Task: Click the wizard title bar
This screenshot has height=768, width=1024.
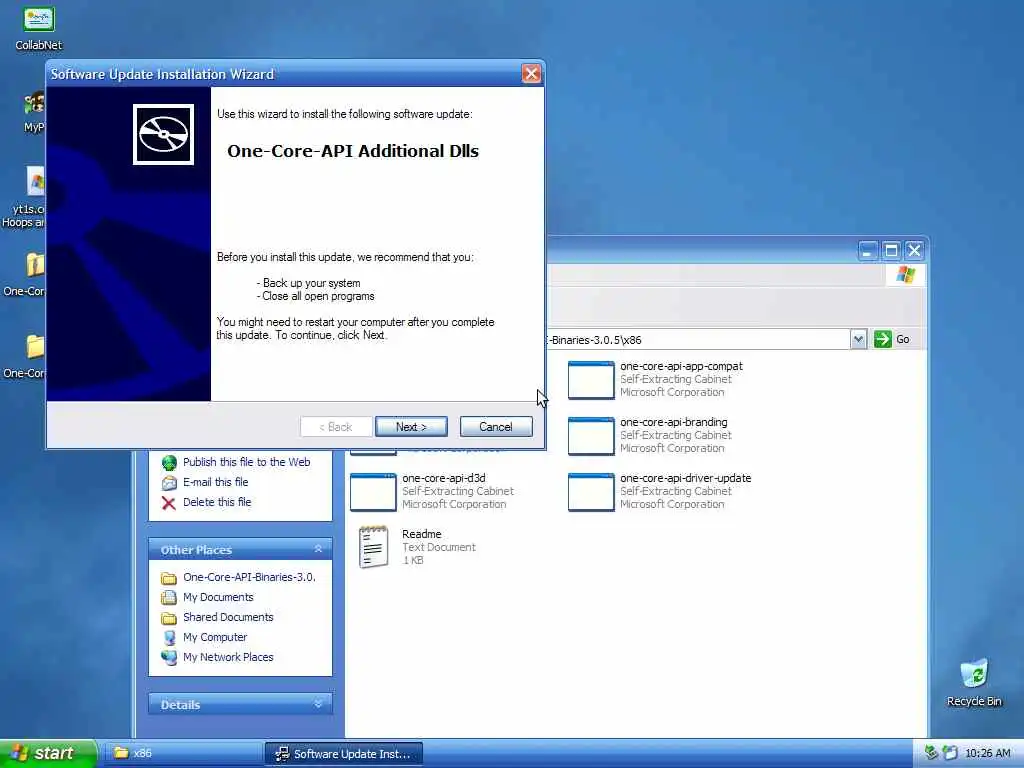Action: 284,74
